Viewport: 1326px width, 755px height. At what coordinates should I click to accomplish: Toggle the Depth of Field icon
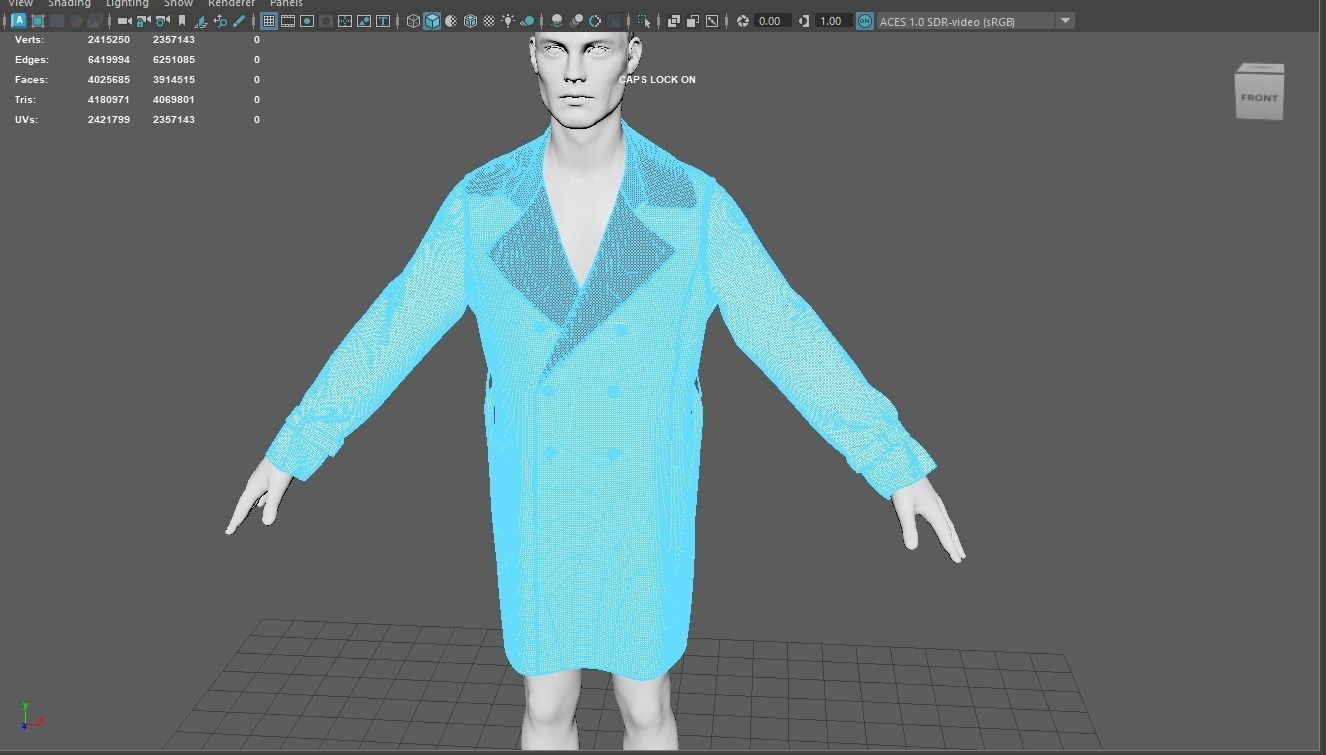click(615, 21)
